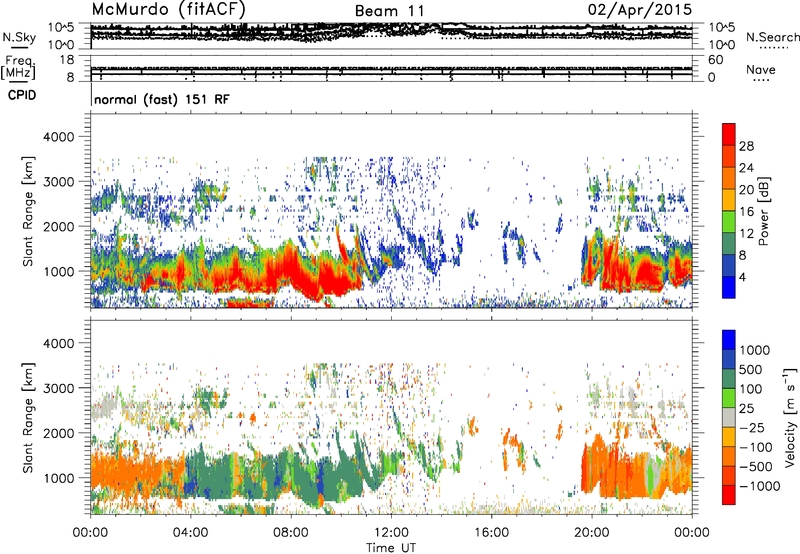Click the velocity colorbar unit label
The height and width of the screenshot is (554, 800).
pyautogui.click(x=790, y=417)
